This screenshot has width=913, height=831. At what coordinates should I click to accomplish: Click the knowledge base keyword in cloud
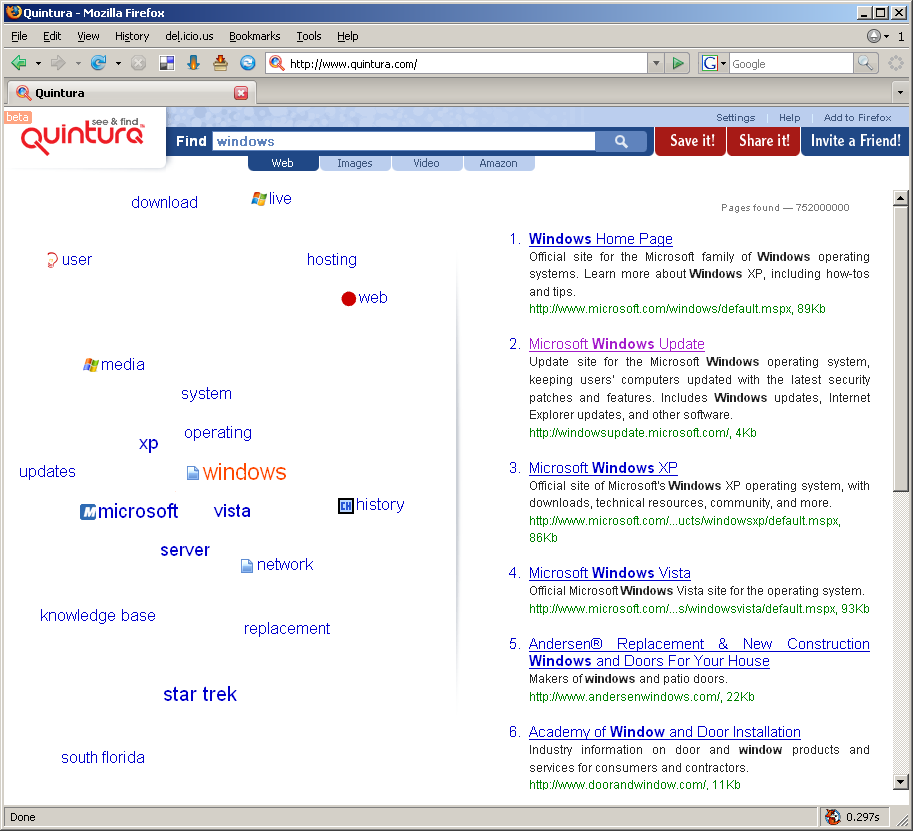(98, 616)
